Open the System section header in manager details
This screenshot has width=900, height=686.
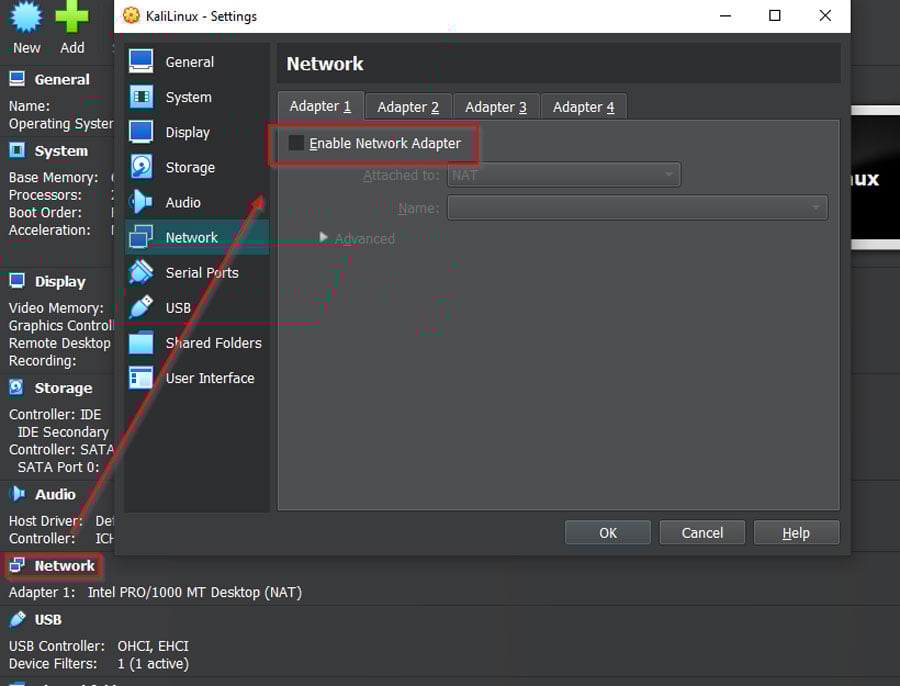point(61,151)
